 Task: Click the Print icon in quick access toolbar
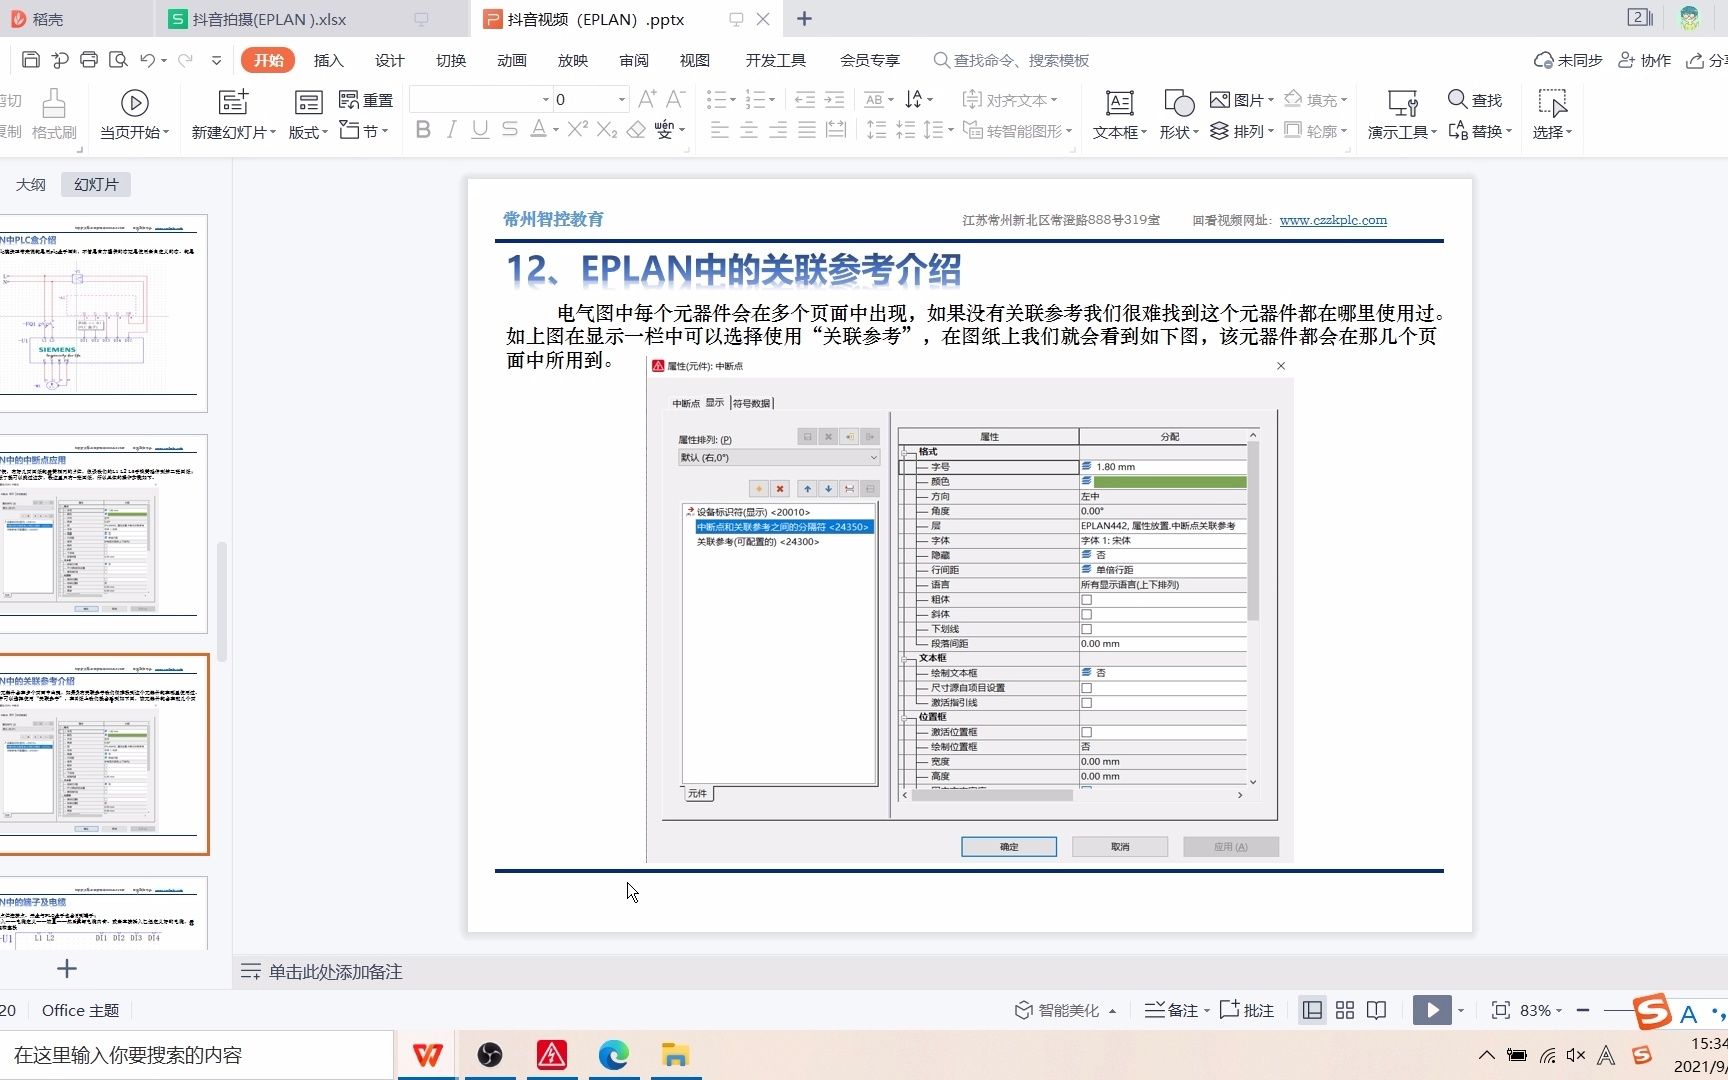[x=89, y=60]
